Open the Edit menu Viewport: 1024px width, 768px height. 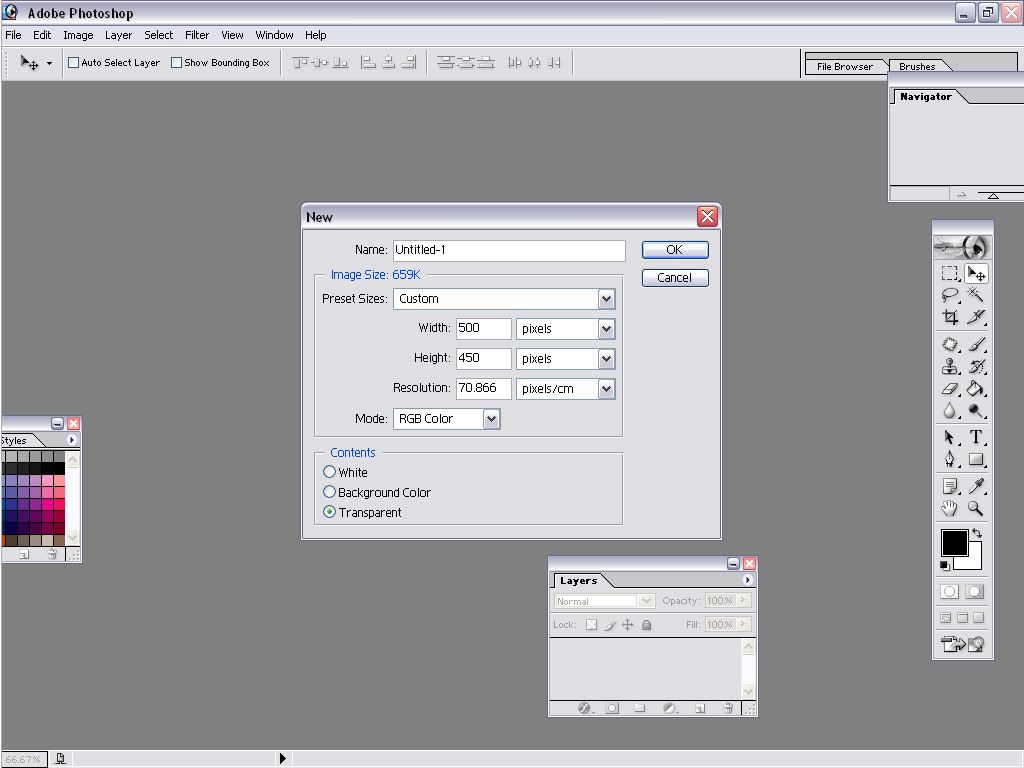pos(42,35)
